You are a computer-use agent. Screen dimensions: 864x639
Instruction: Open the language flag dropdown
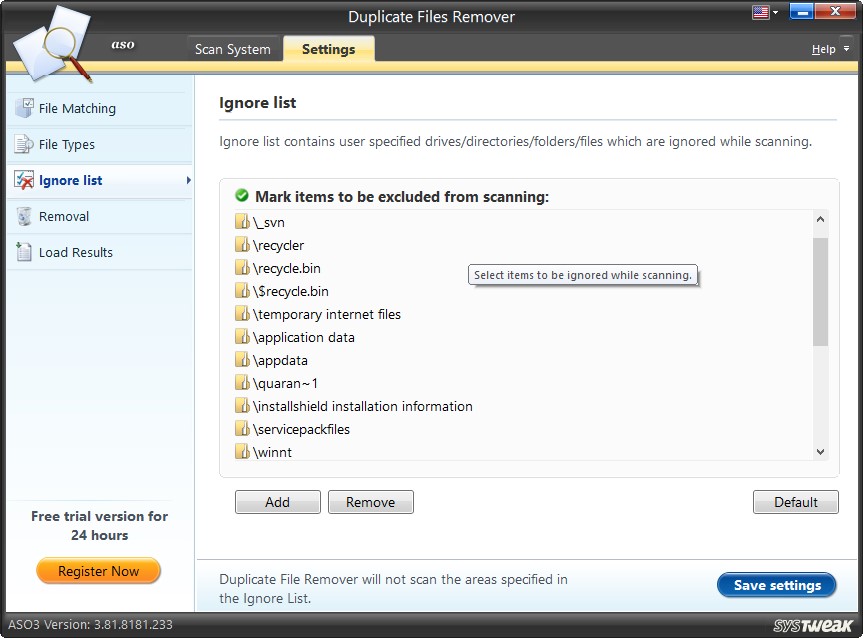[763, 11]
